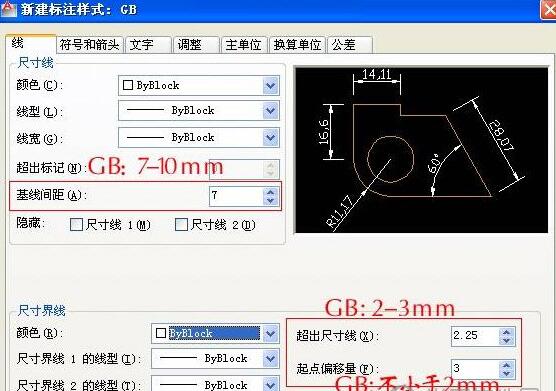
Task: Switch to the 线 tab
Action: point(31,43)
